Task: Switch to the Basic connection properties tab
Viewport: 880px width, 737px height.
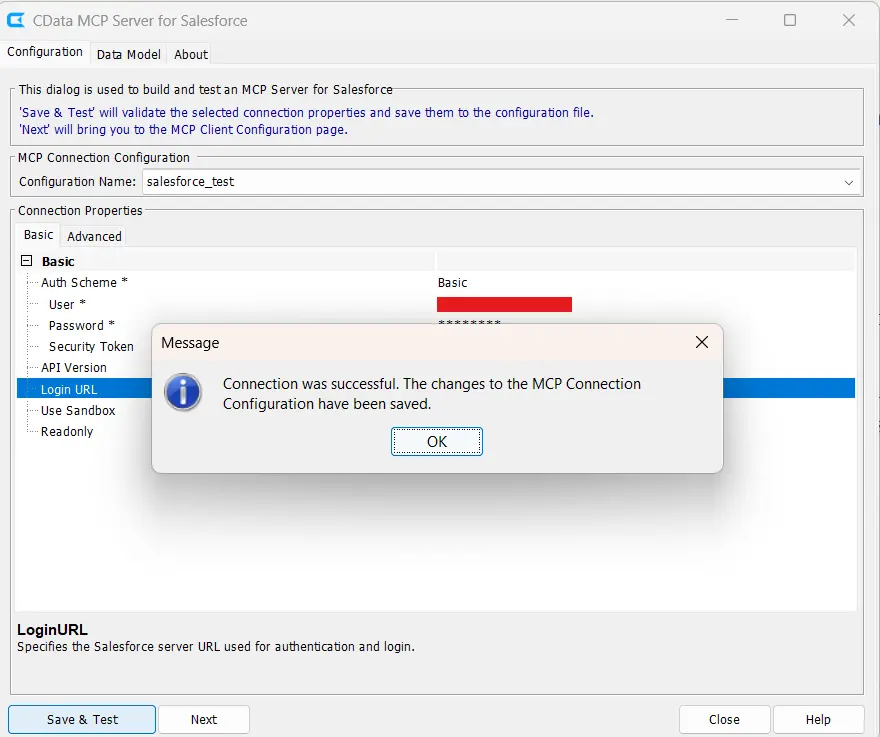Action: point(37,234)
